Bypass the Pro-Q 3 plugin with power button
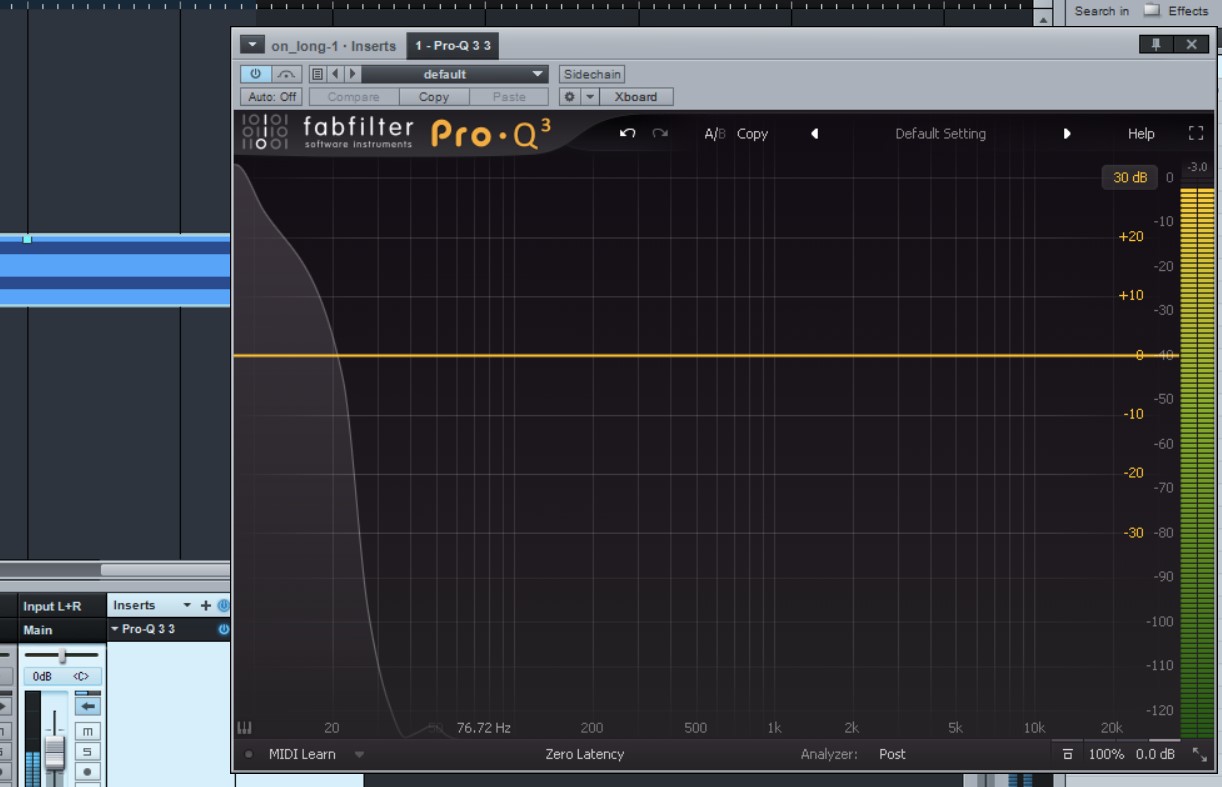The height and width of the screenshot is (787, 1222). (255, 74)
